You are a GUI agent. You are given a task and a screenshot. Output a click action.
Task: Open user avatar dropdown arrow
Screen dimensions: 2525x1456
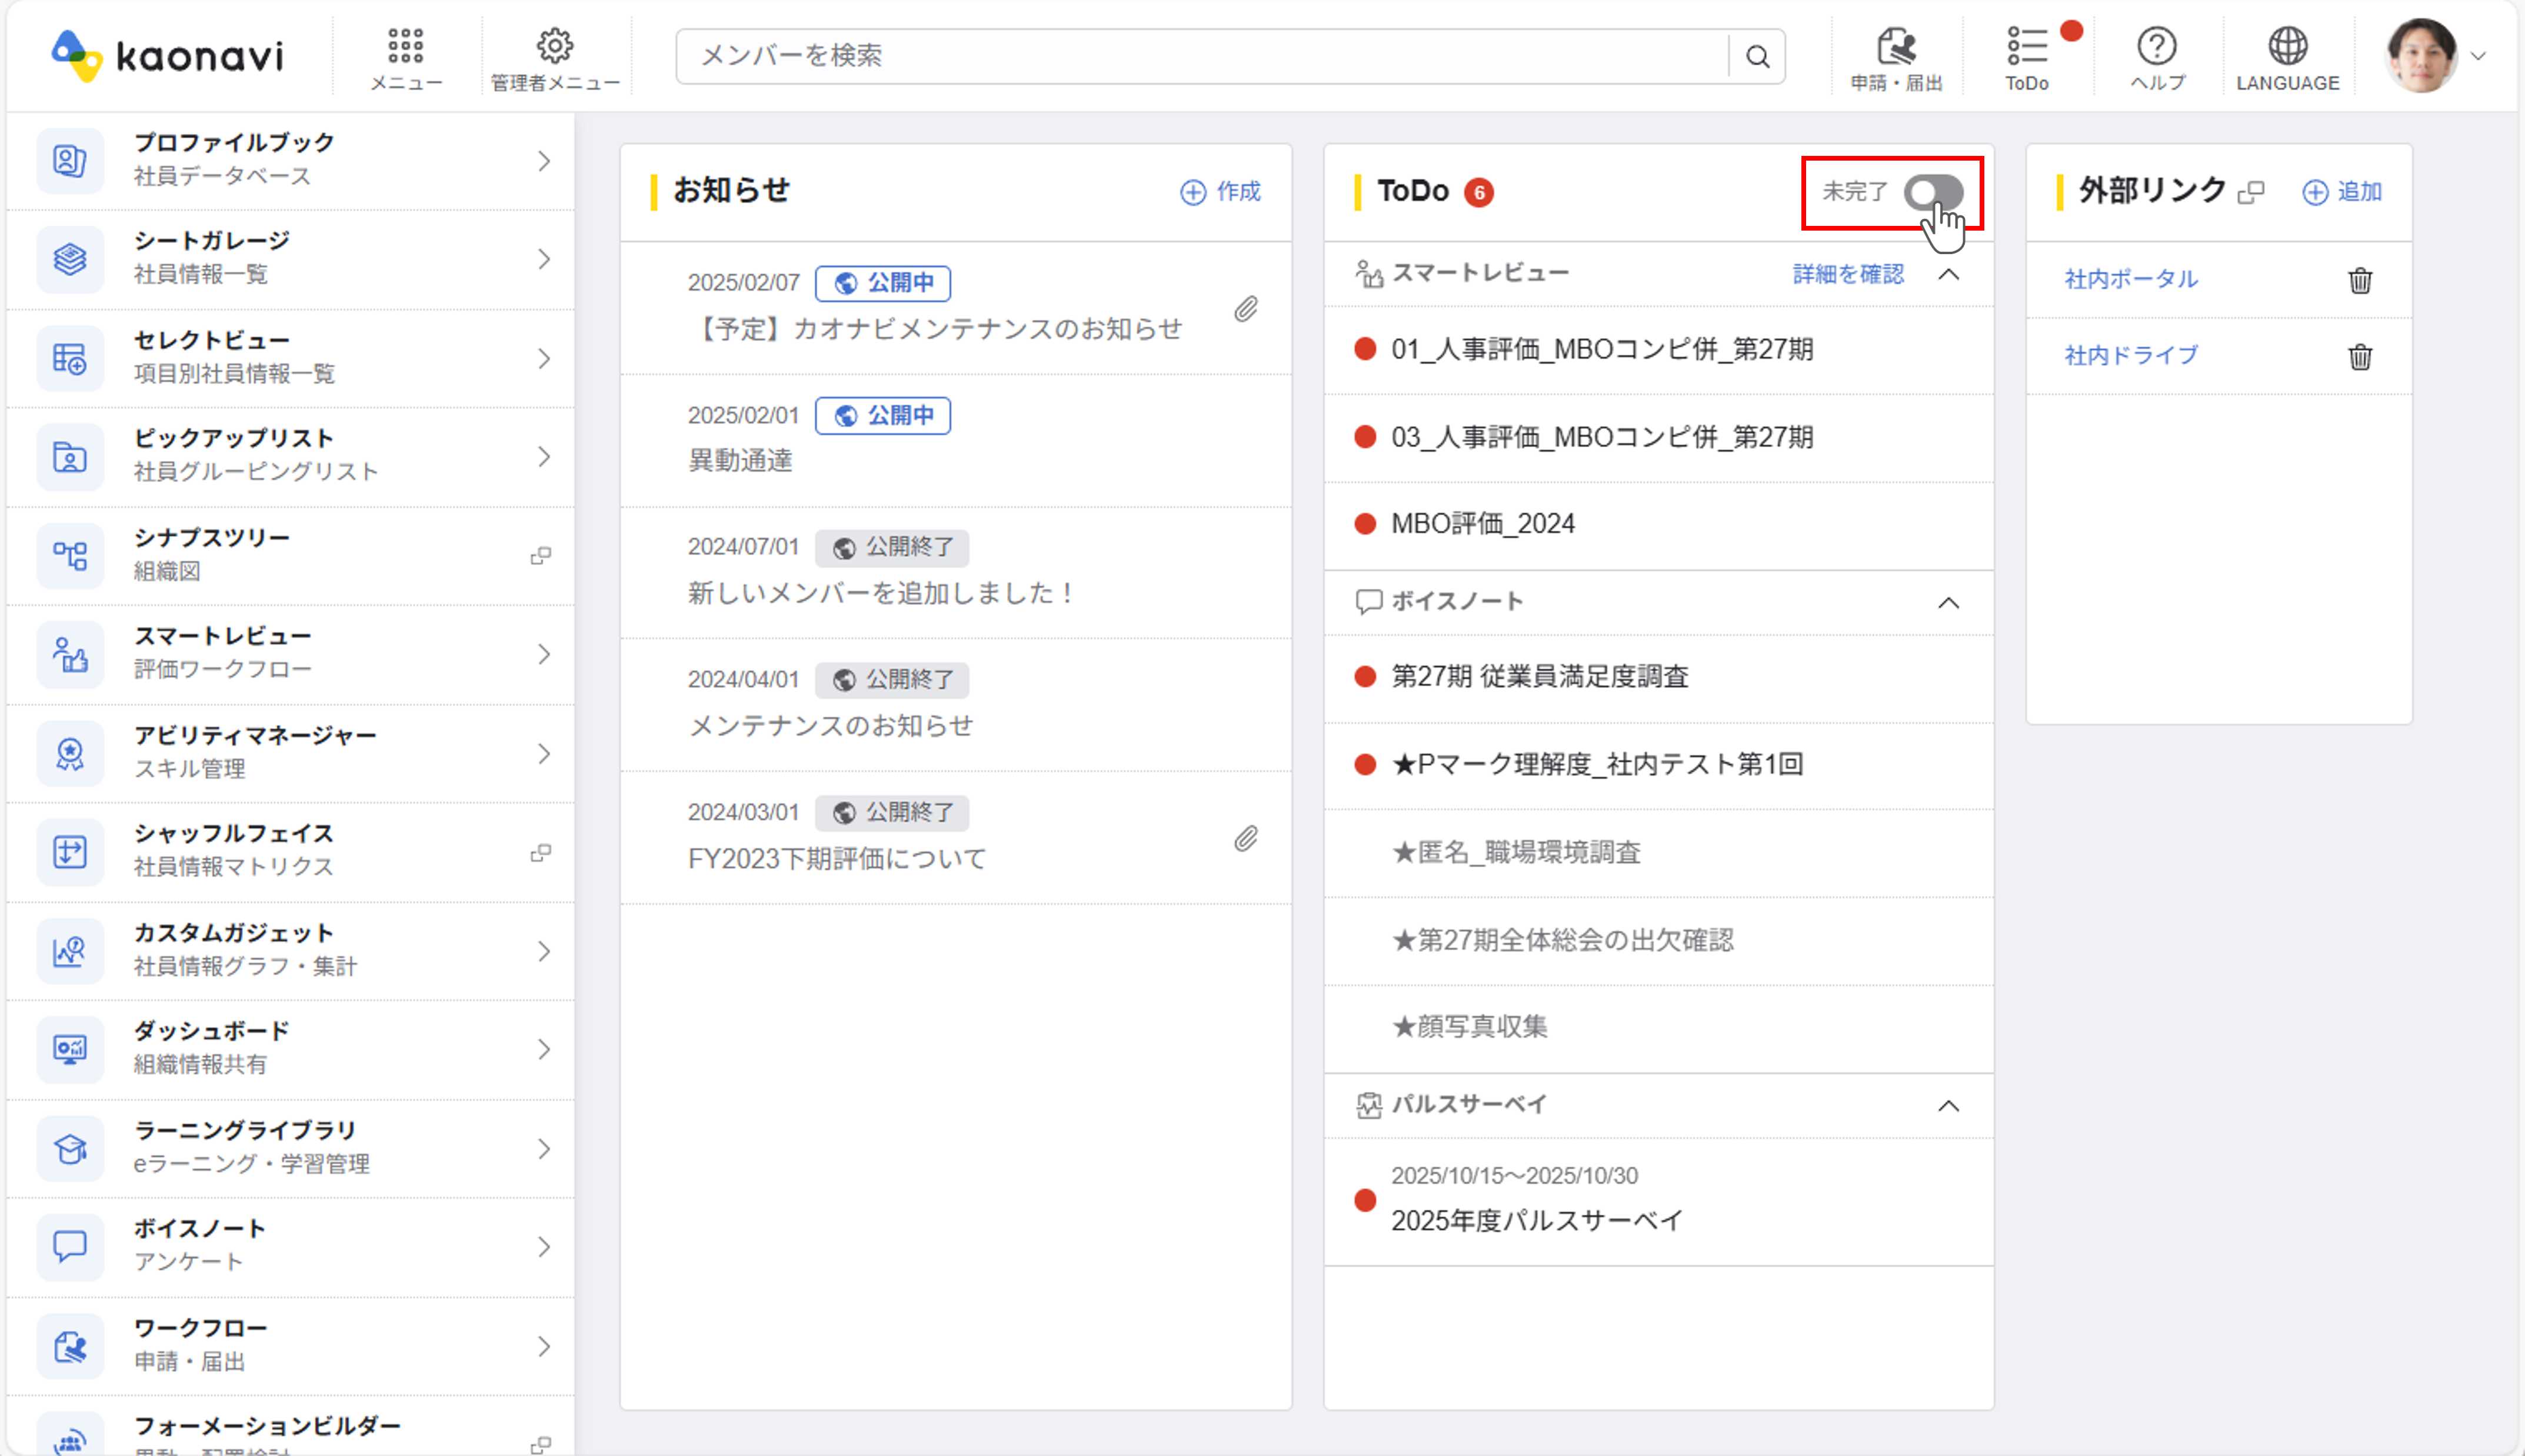coord(2478,56)
